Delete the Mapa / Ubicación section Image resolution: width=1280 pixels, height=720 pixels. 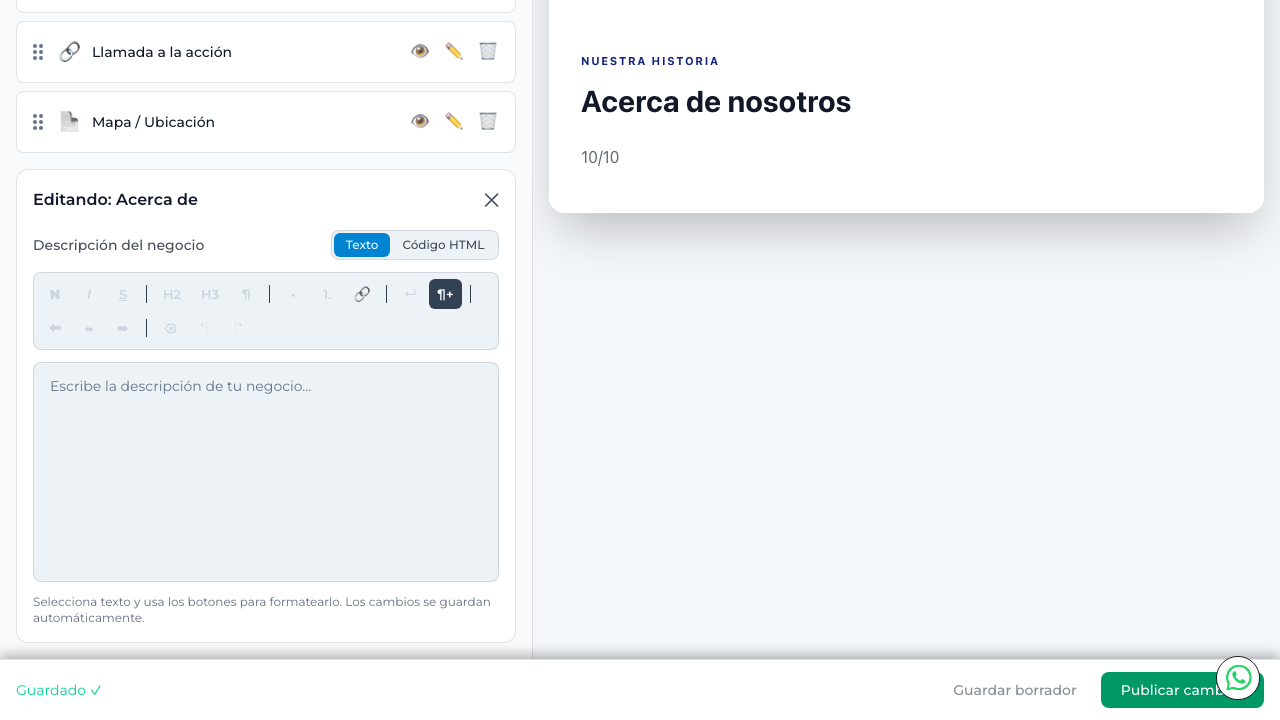(488, 121)
